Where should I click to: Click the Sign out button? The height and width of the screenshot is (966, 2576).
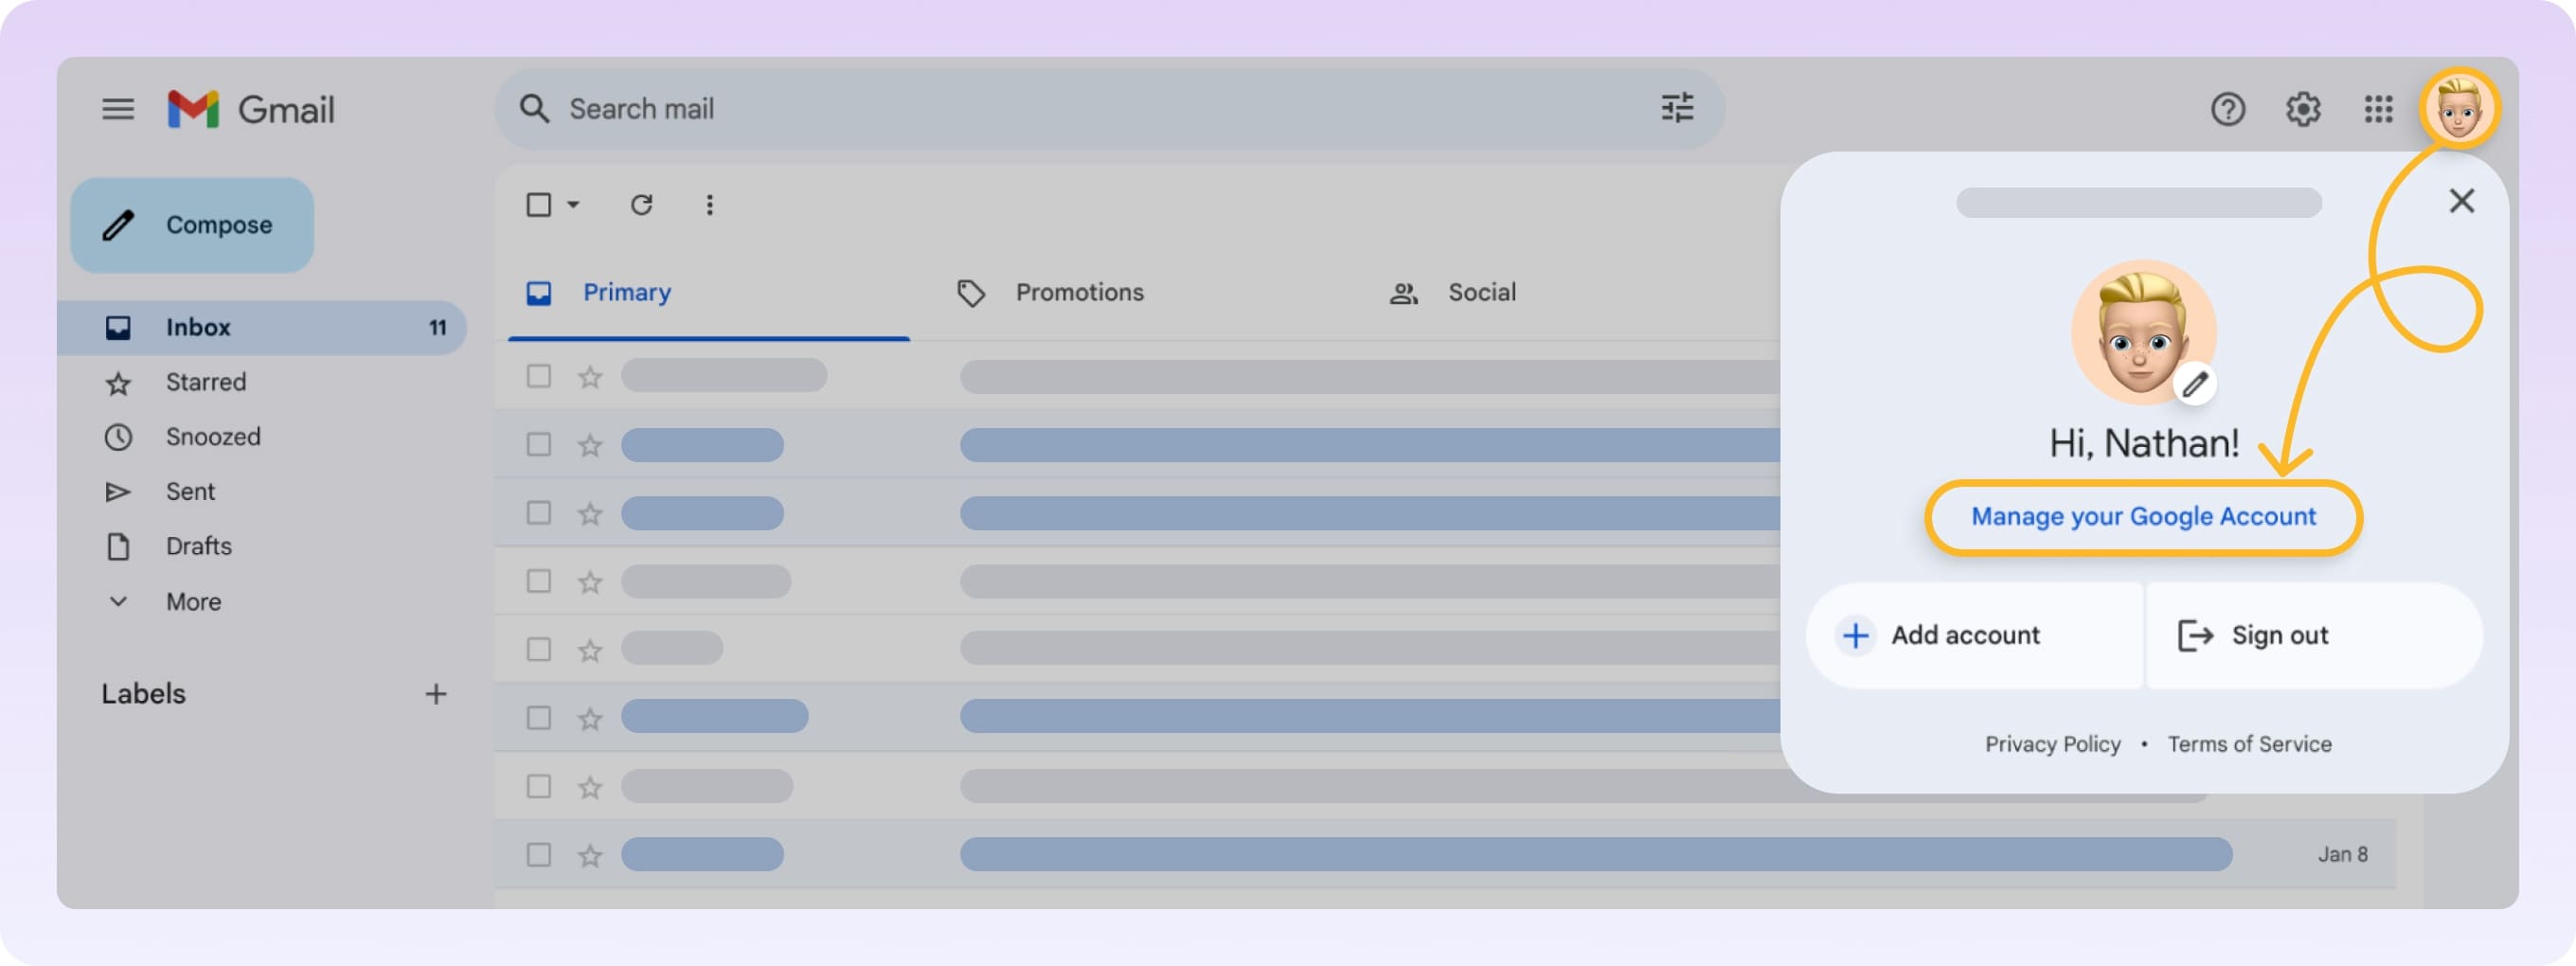pyautogui.click(x=2280, y=635)
